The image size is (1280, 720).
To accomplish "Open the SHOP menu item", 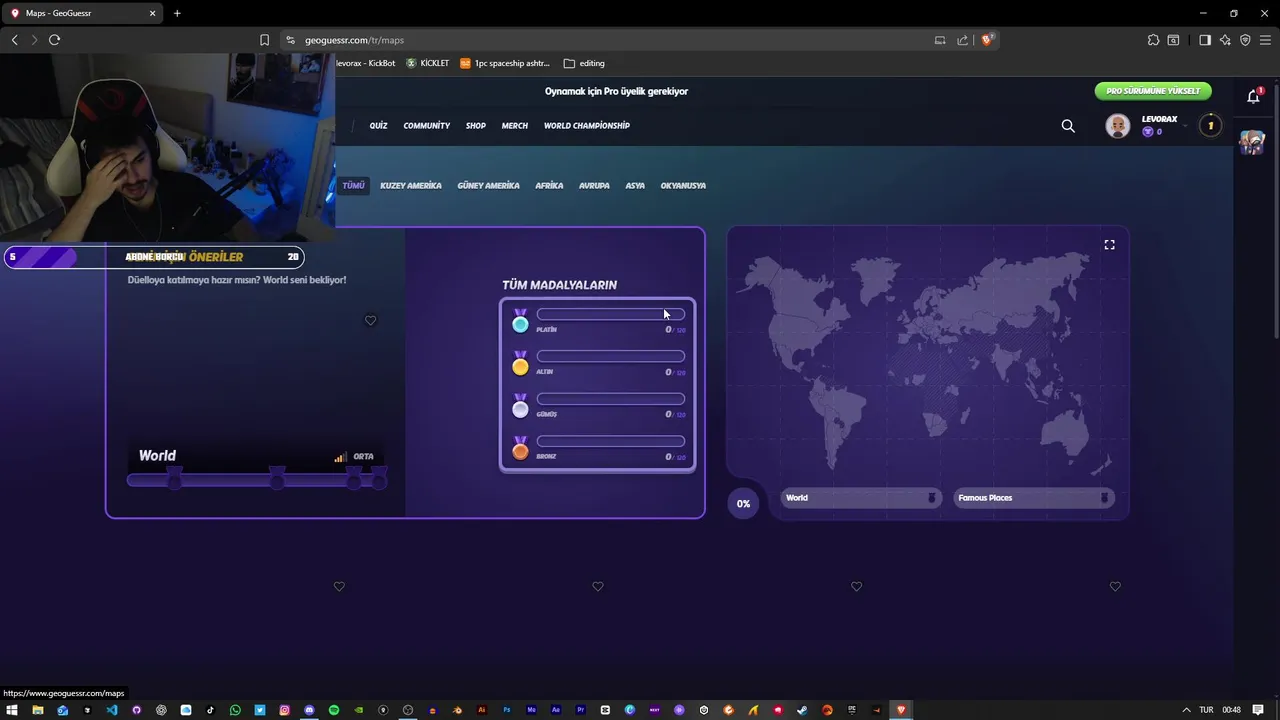I will tap(476, 126).
